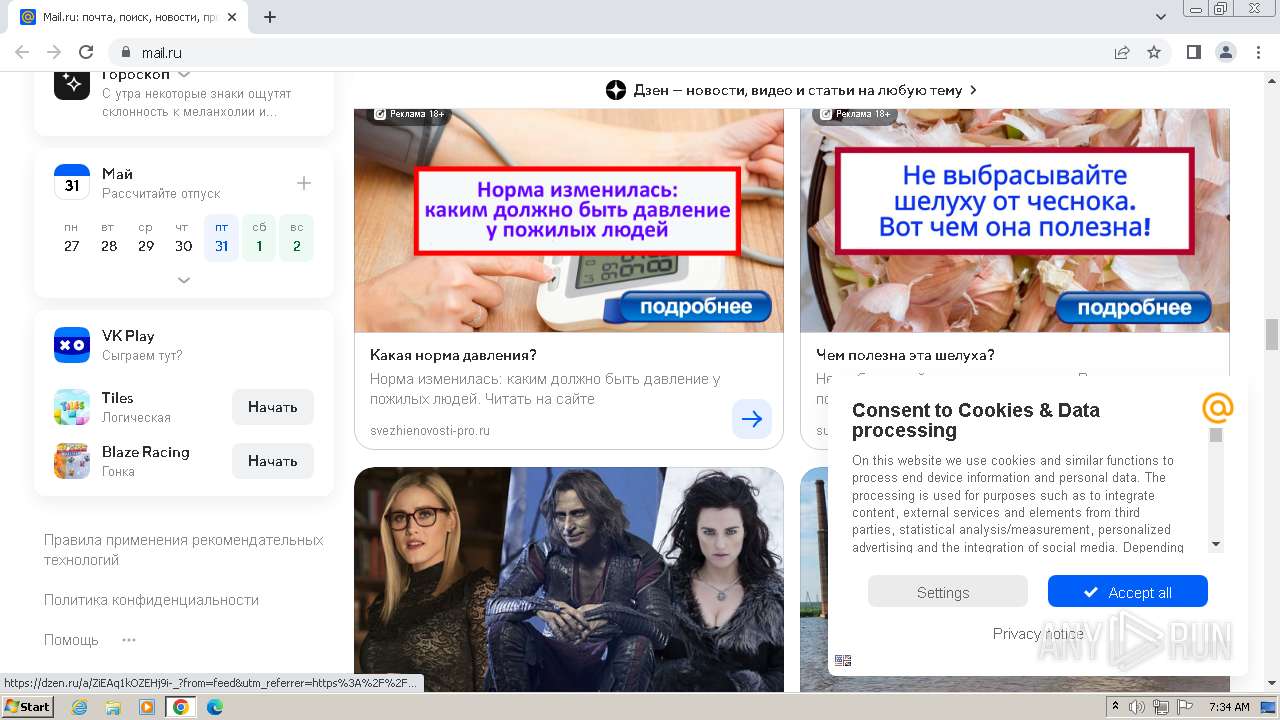
Task: Open the calendar 31 icon
Action: (72, 183)
